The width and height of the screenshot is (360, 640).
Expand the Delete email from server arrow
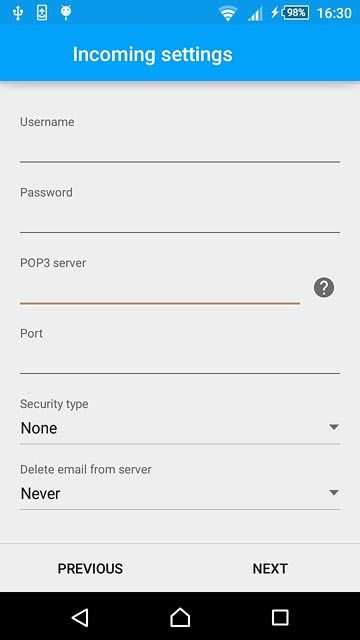coord(334,493)
